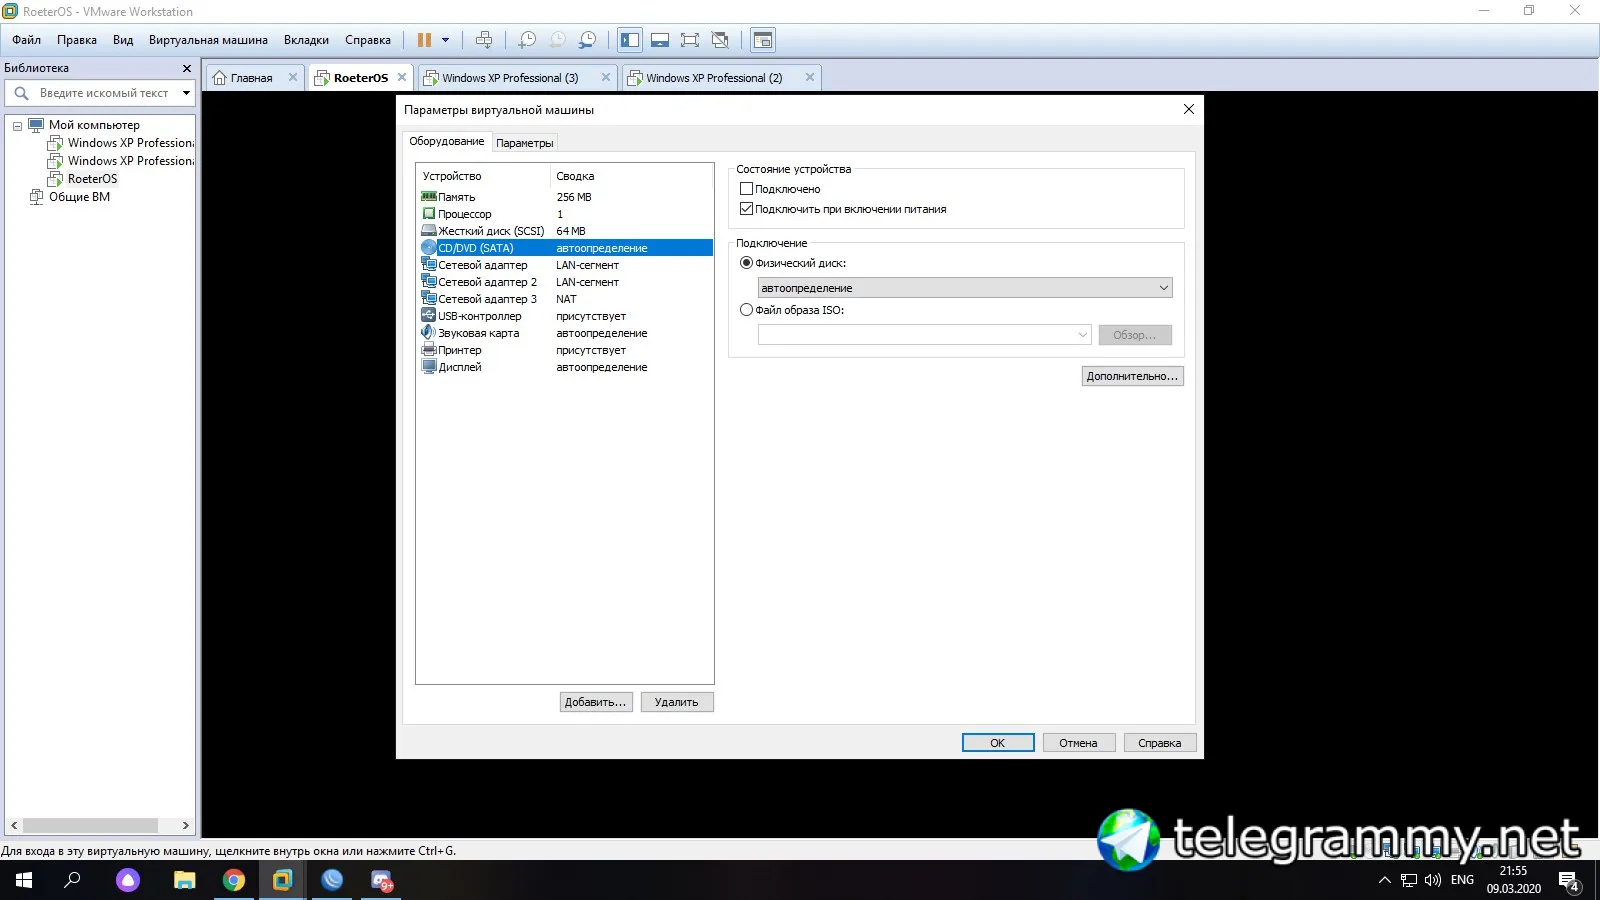
Task: Open the library search dropdown arrow
Action: click(186, 93)
